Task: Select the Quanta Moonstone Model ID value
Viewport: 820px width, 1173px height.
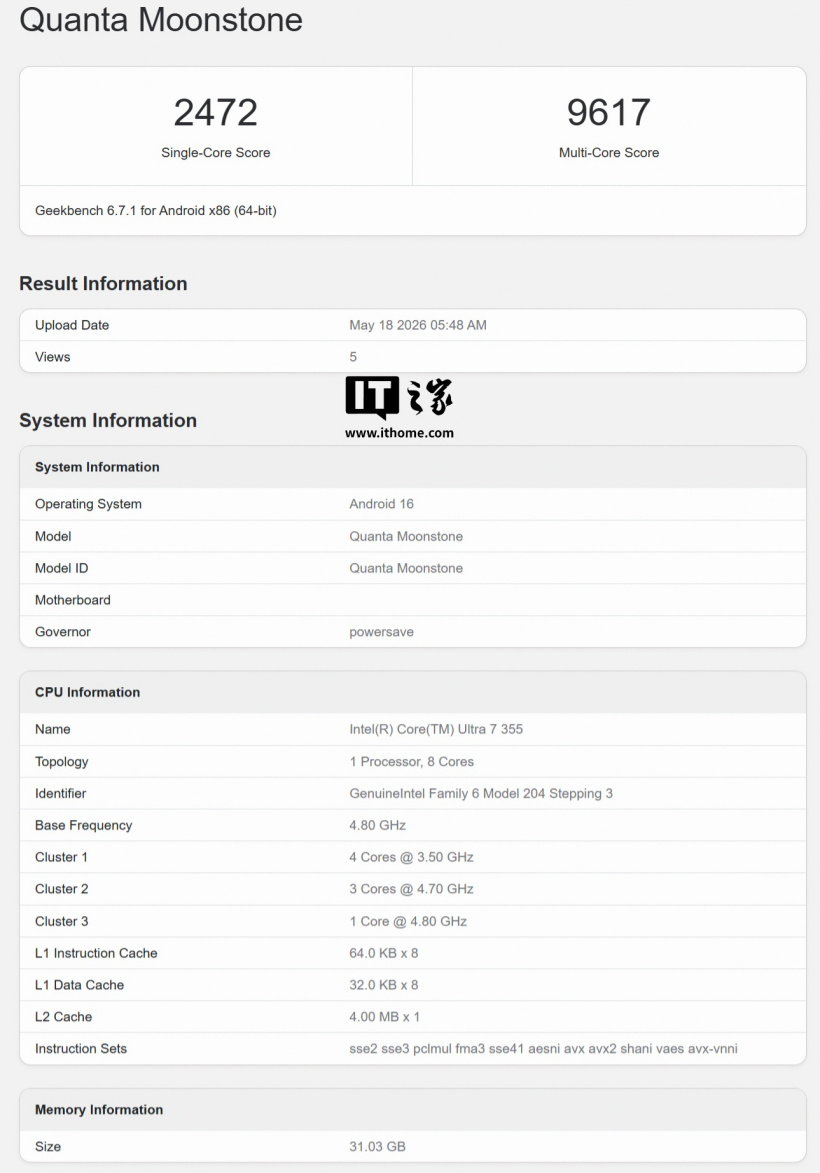Action: (x=406, y=568)
